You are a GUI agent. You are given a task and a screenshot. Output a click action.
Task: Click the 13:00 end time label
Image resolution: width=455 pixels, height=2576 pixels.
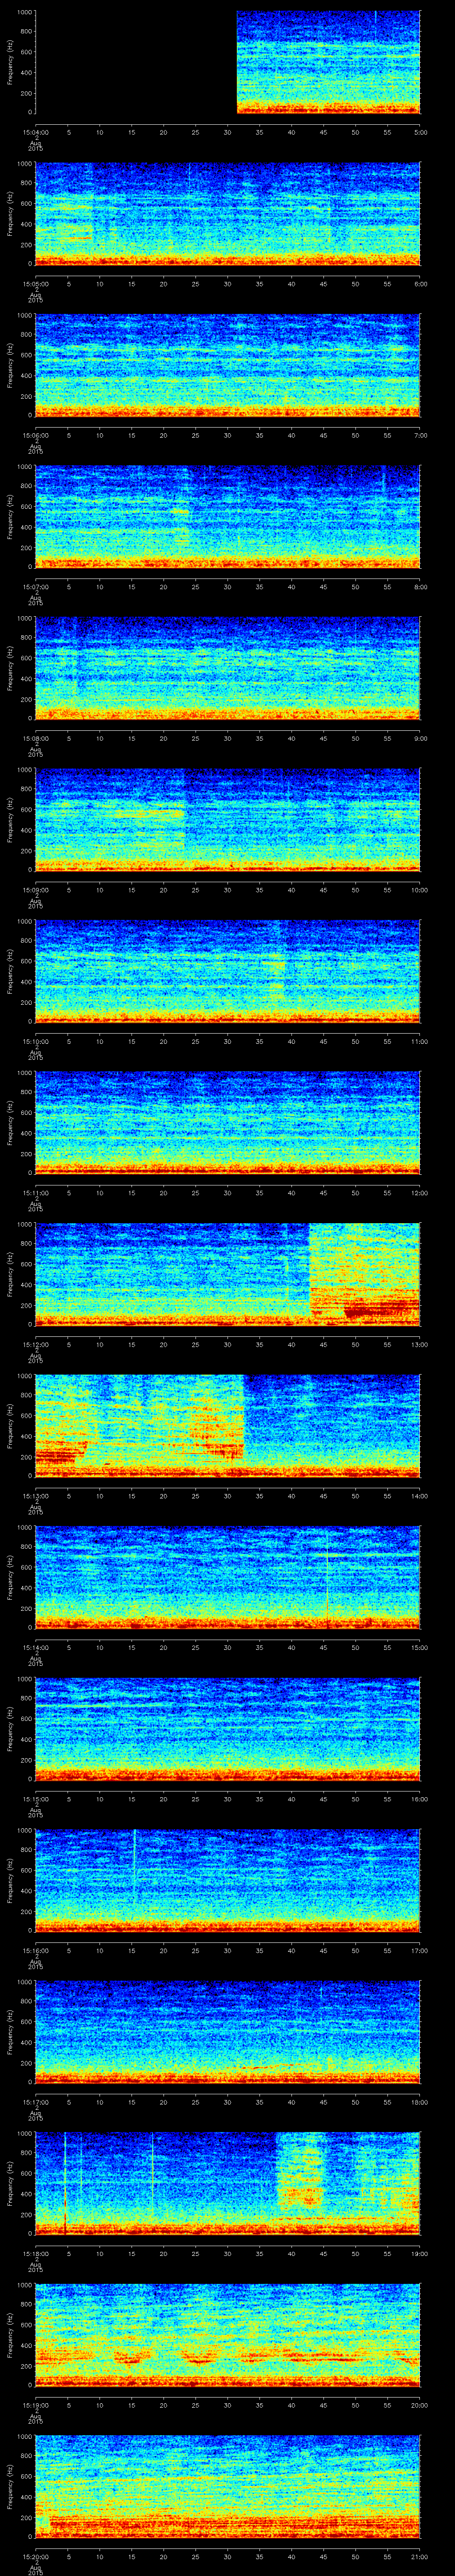click(419, 1344)
